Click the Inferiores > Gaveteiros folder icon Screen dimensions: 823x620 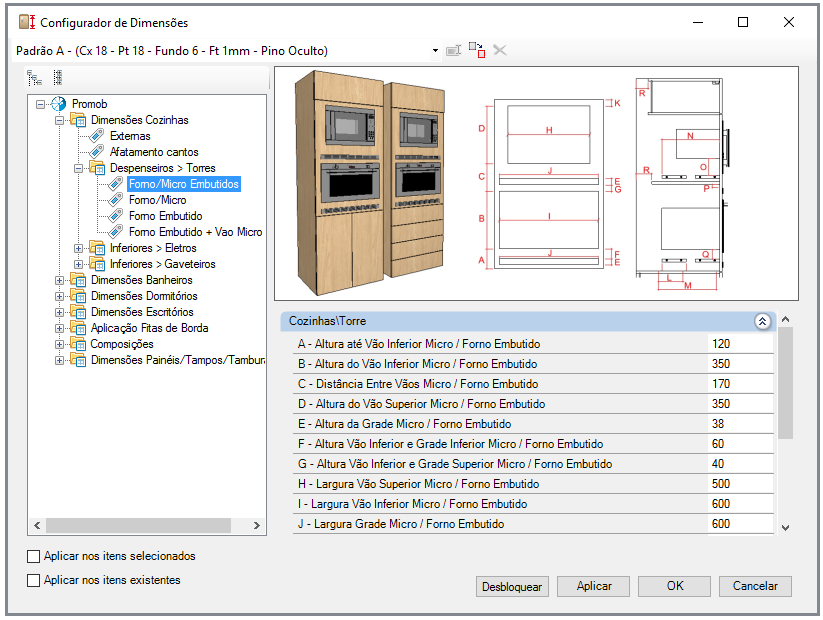(97, 264)
